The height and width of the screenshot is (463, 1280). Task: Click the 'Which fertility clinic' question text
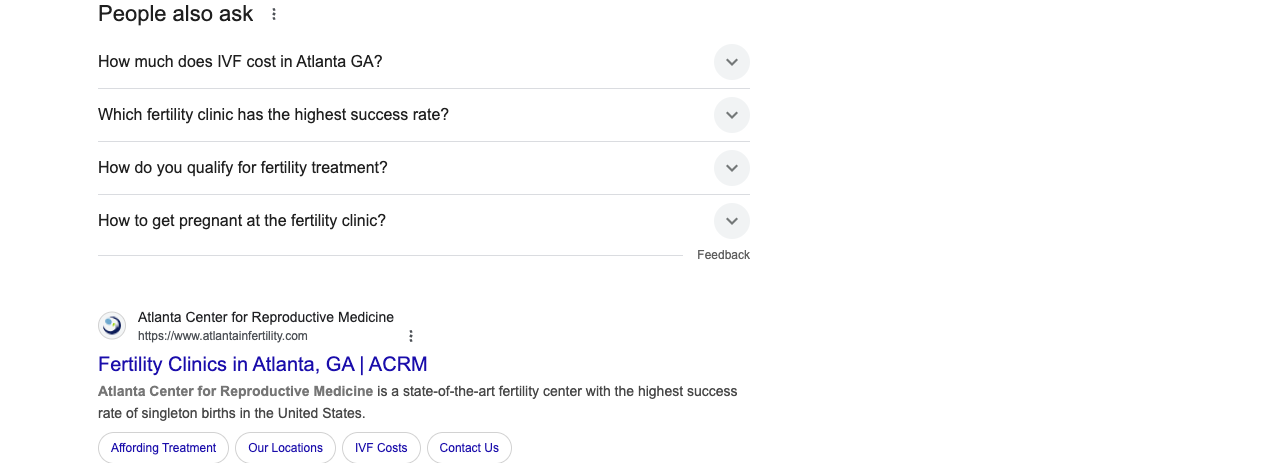point(273,115)
